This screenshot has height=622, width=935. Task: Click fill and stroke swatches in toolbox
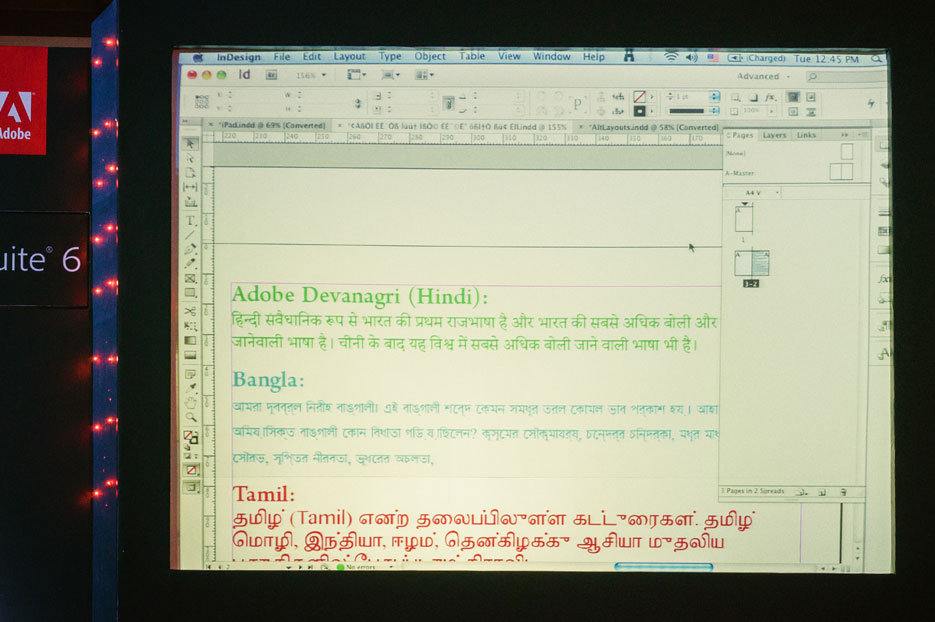[x=191, y=437]
